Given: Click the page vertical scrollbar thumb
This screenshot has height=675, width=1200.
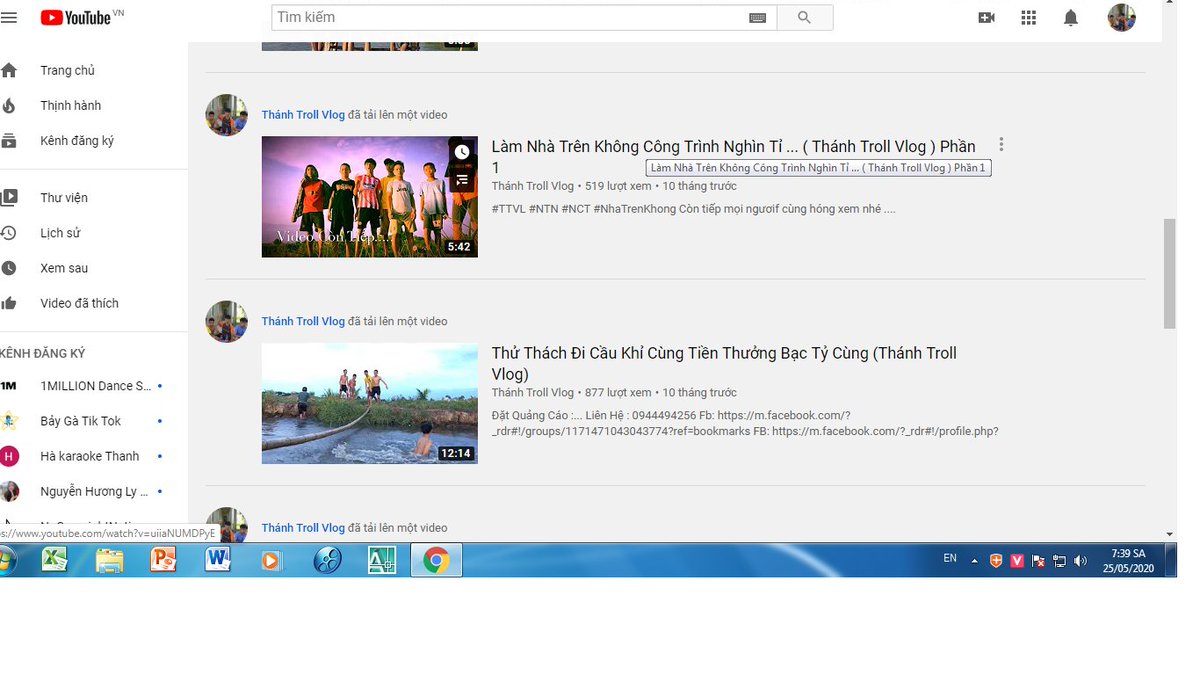Looking at the screenshot, I should coord(1169,273).
